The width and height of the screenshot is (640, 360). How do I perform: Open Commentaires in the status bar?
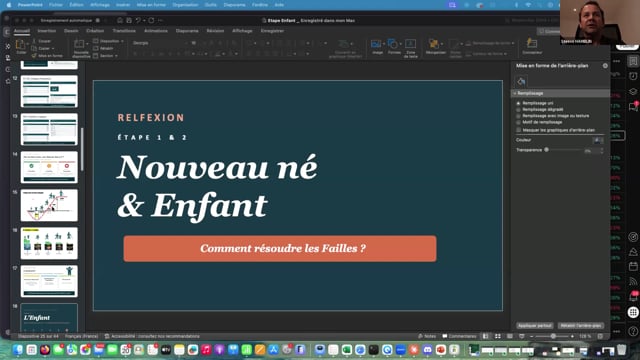[x=459, y=336]
